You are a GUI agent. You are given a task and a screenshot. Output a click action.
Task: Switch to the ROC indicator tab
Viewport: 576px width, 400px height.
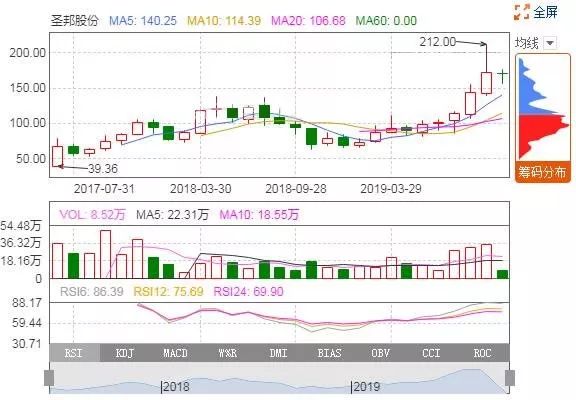point(483,353)
